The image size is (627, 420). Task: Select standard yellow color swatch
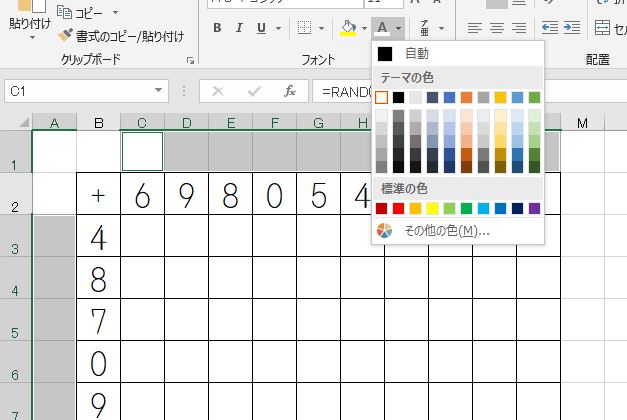[x=432, y=208]
